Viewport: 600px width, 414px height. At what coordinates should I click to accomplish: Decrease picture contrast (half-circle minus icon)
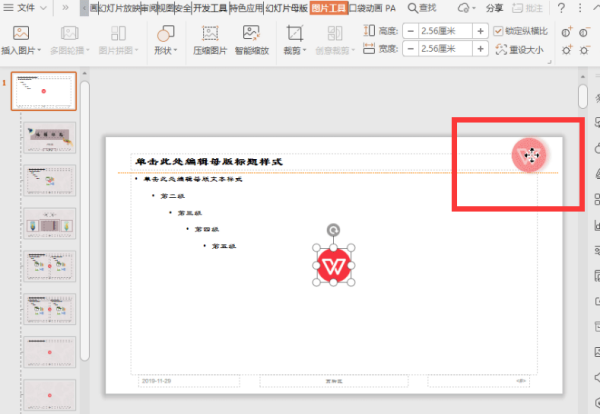(584, 32)
